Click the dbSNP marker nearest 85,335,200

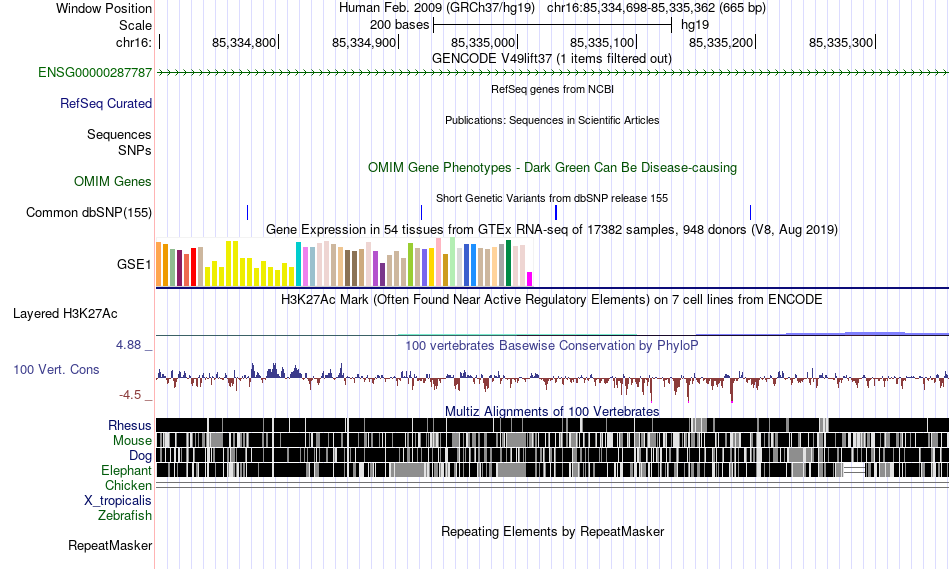(750, 213)
